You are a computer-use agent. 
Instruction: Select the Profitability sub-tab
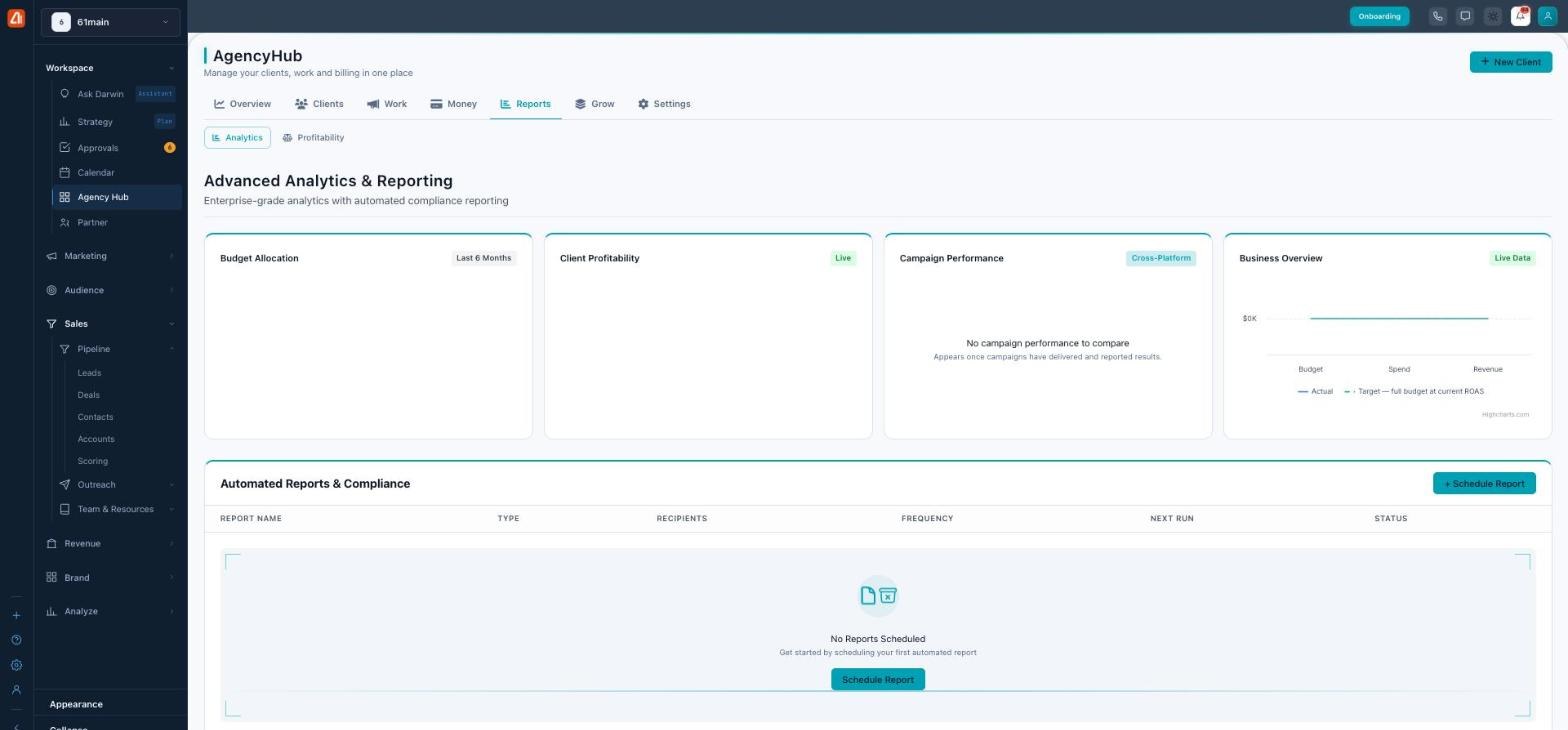[313, 138]
